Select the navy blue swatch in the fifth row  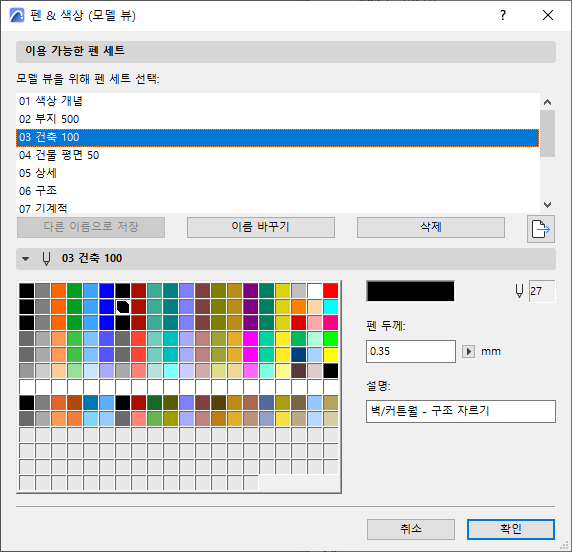click(299, 355)
